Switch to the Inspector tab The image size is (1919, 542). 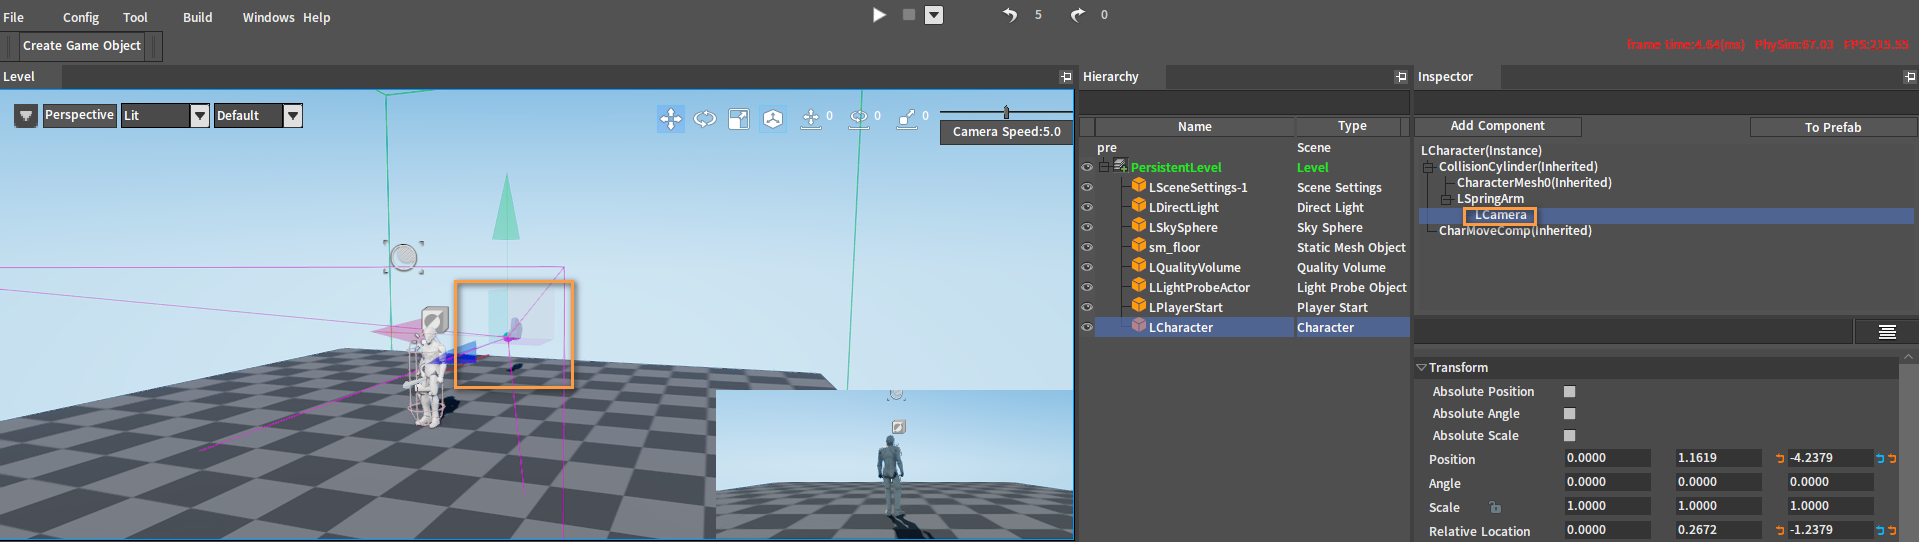(1446, 77)
